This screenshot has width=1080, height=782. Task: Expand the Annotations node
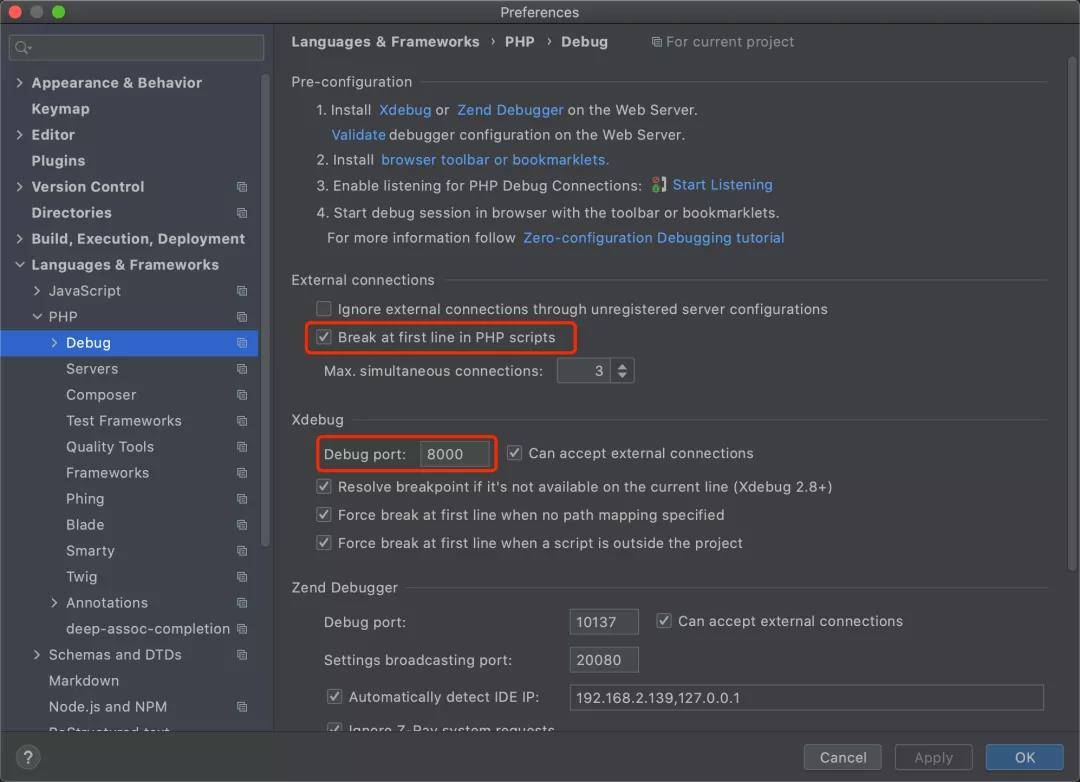(x=54, y=603)
